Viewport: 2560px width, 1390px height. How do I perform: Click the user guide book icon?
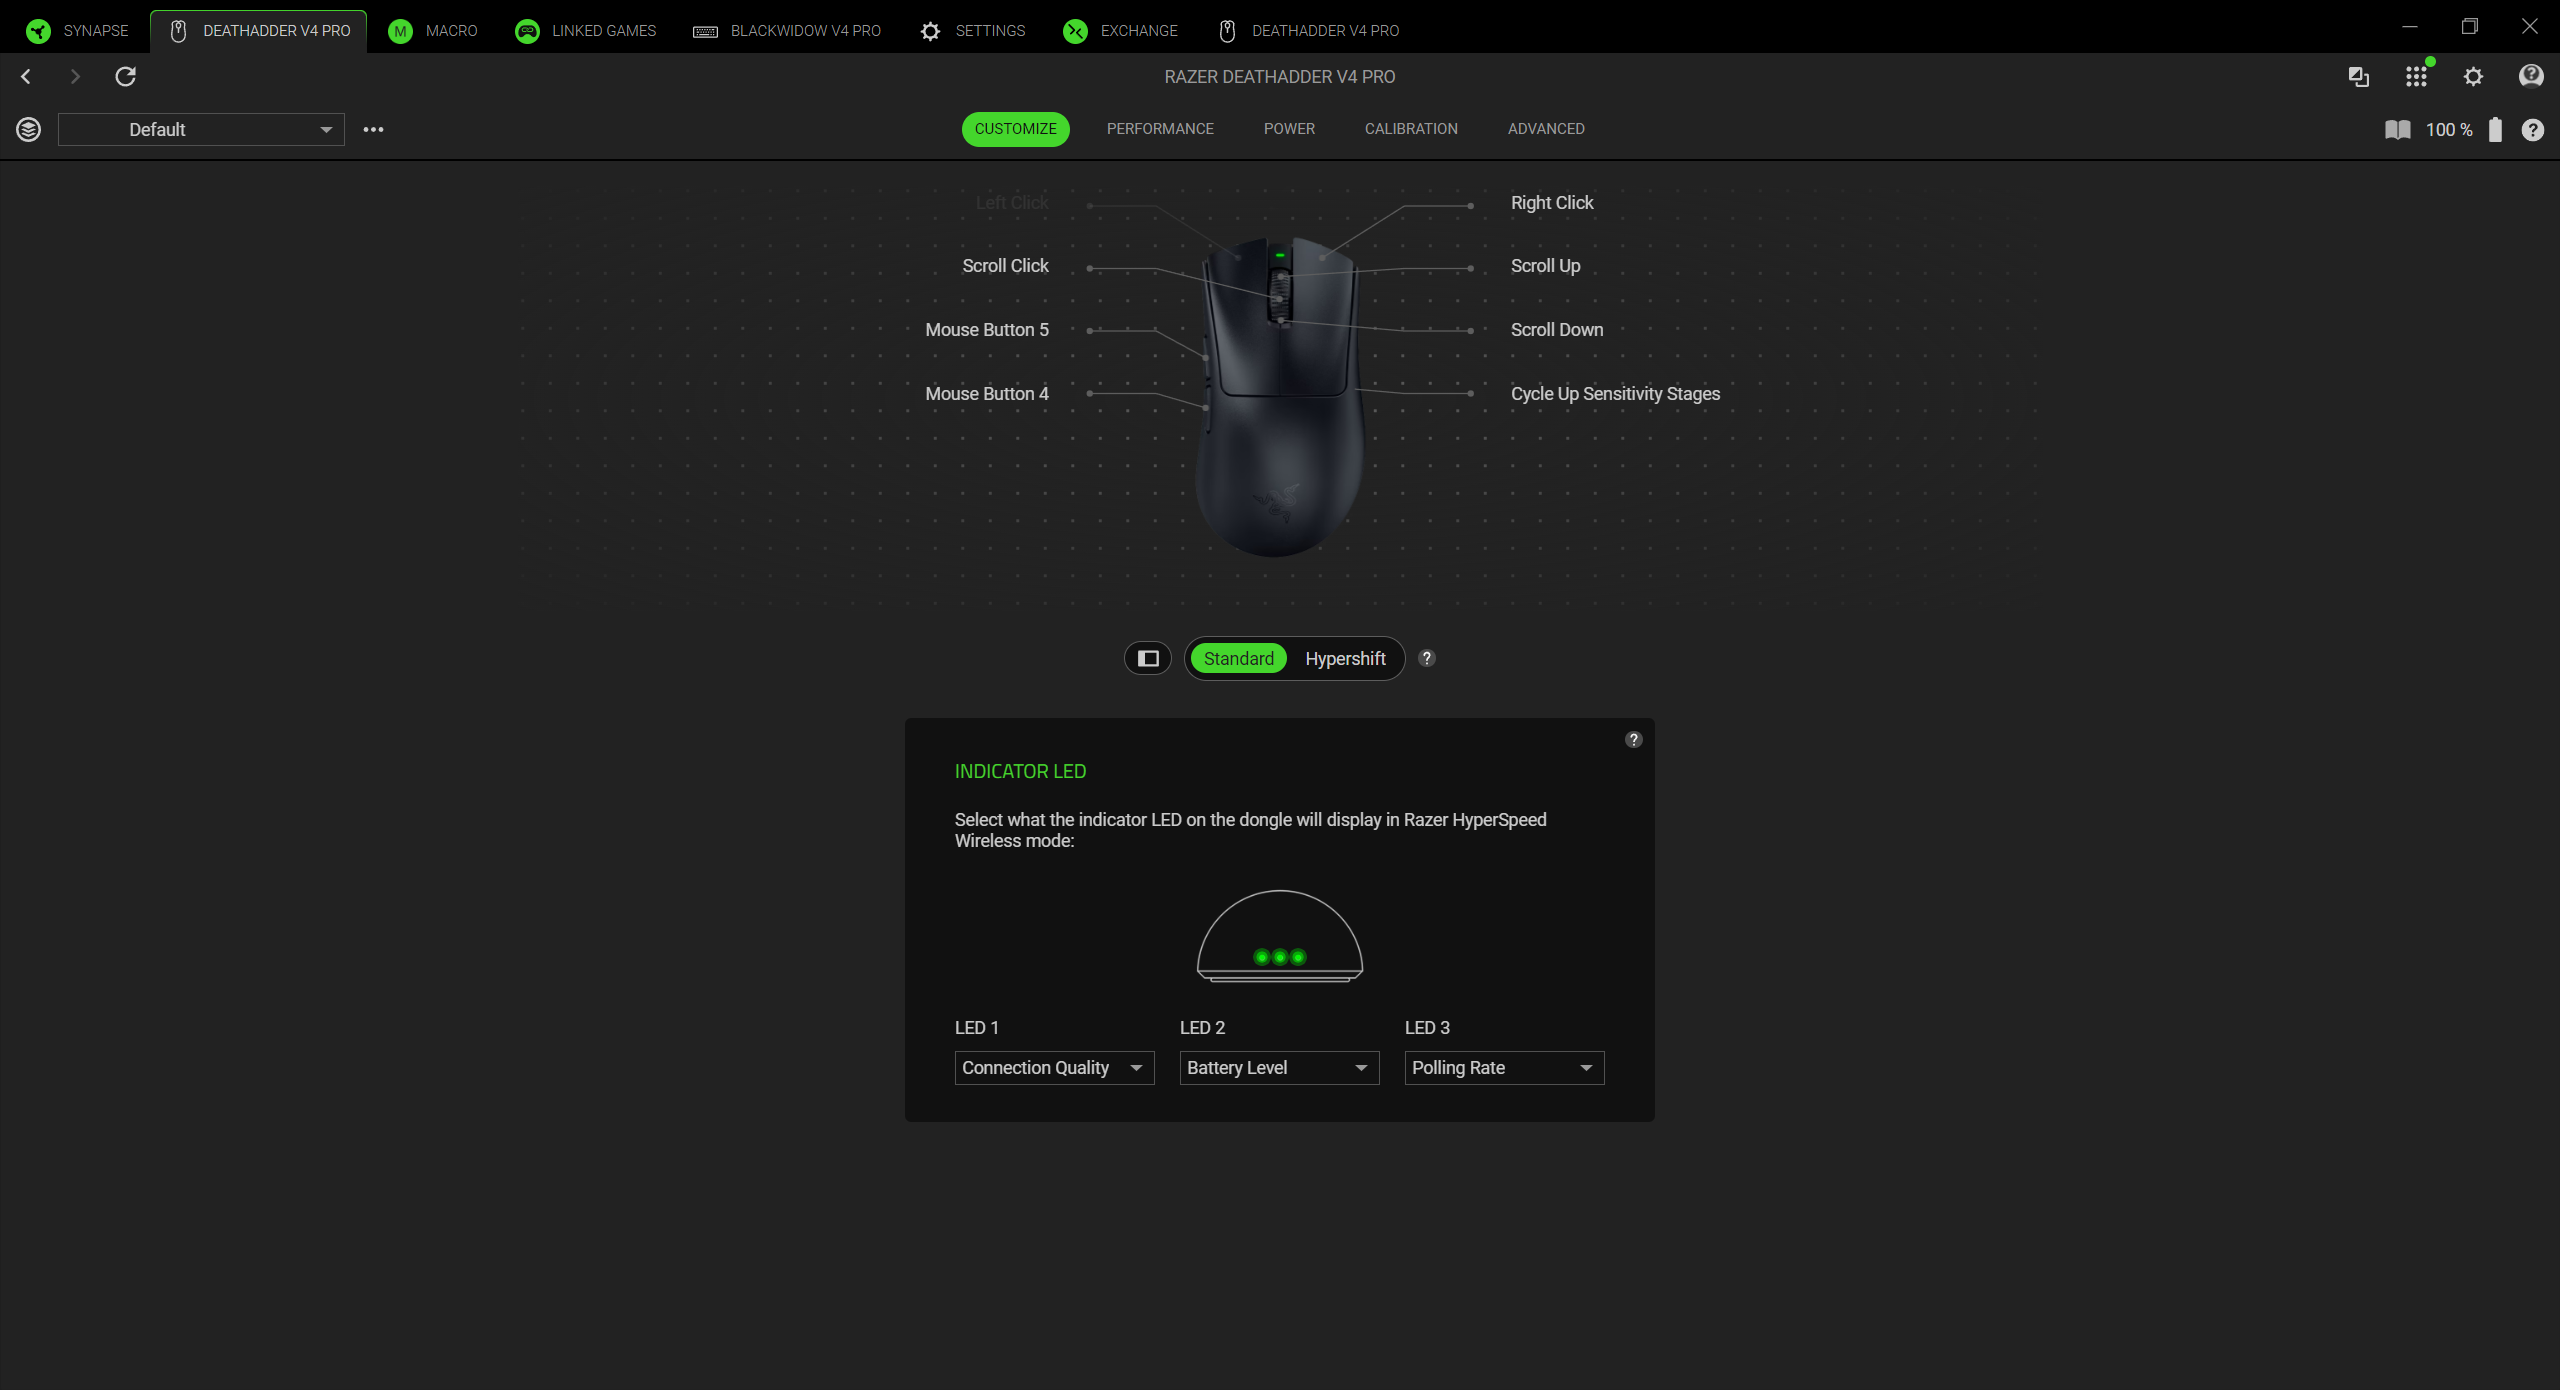tap(2397, 130)
